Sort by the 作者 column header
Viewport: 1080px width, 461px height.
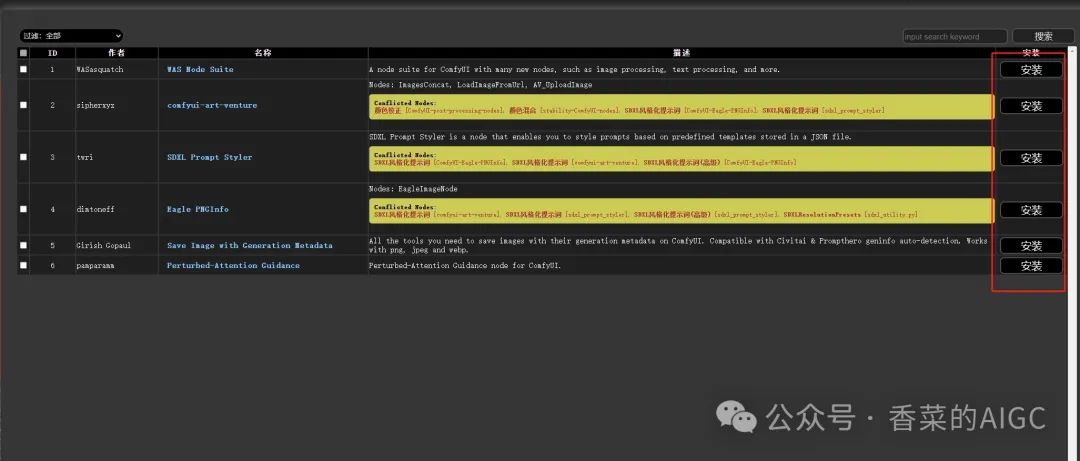[x=117, y=53]
